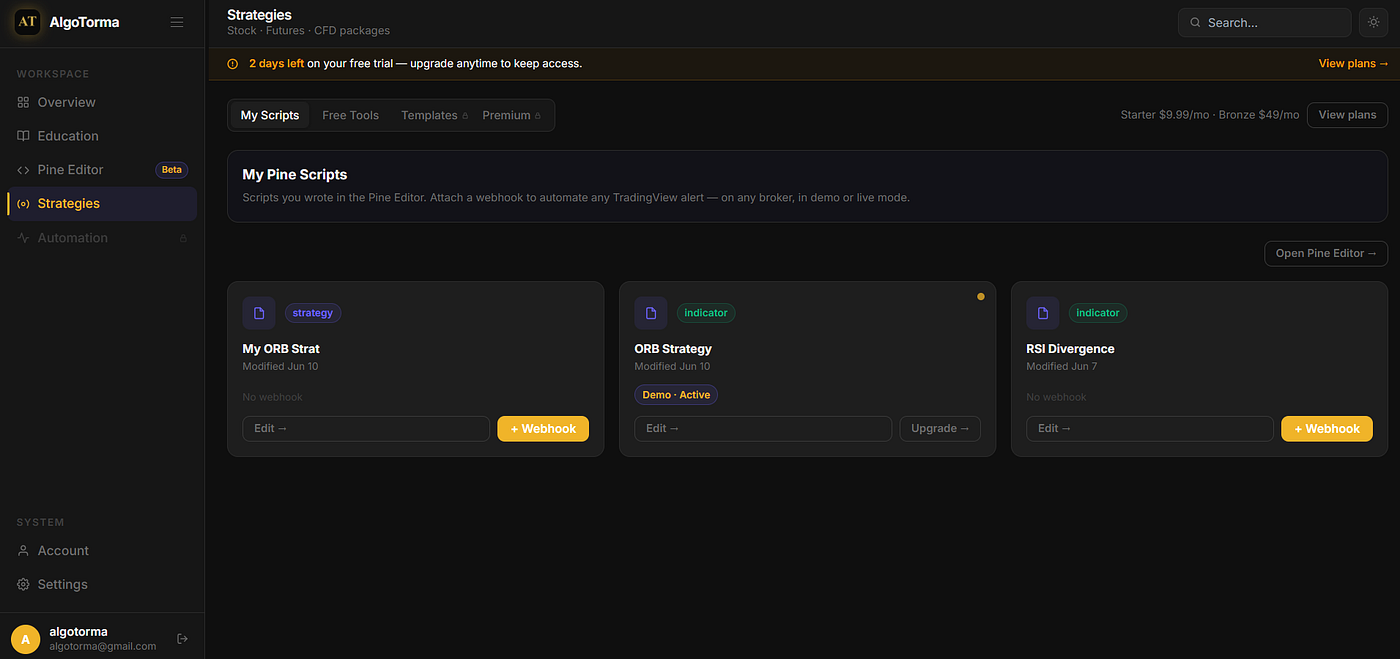Screen dimensions: 1400x659
Task: Open Account page in sidebar
Action: (102, 551)
